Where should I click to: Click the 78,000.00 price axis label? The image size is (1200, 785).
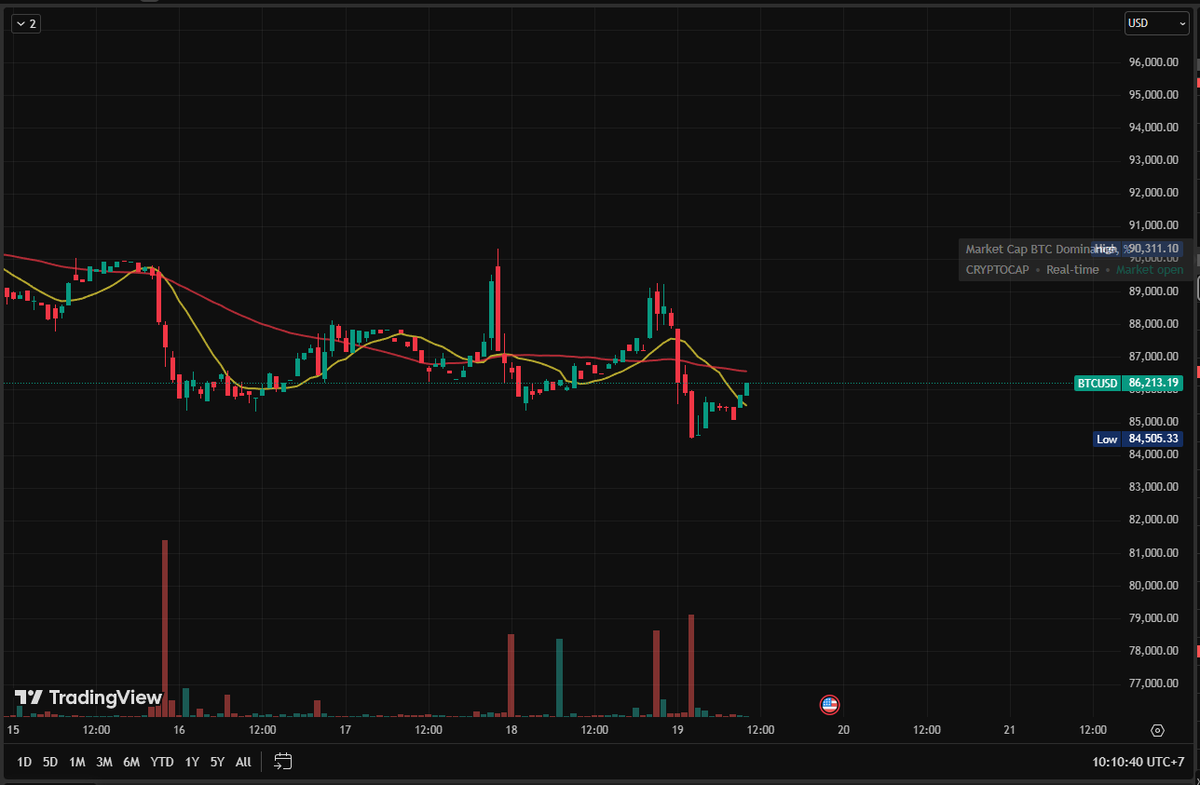(1155, 651)
